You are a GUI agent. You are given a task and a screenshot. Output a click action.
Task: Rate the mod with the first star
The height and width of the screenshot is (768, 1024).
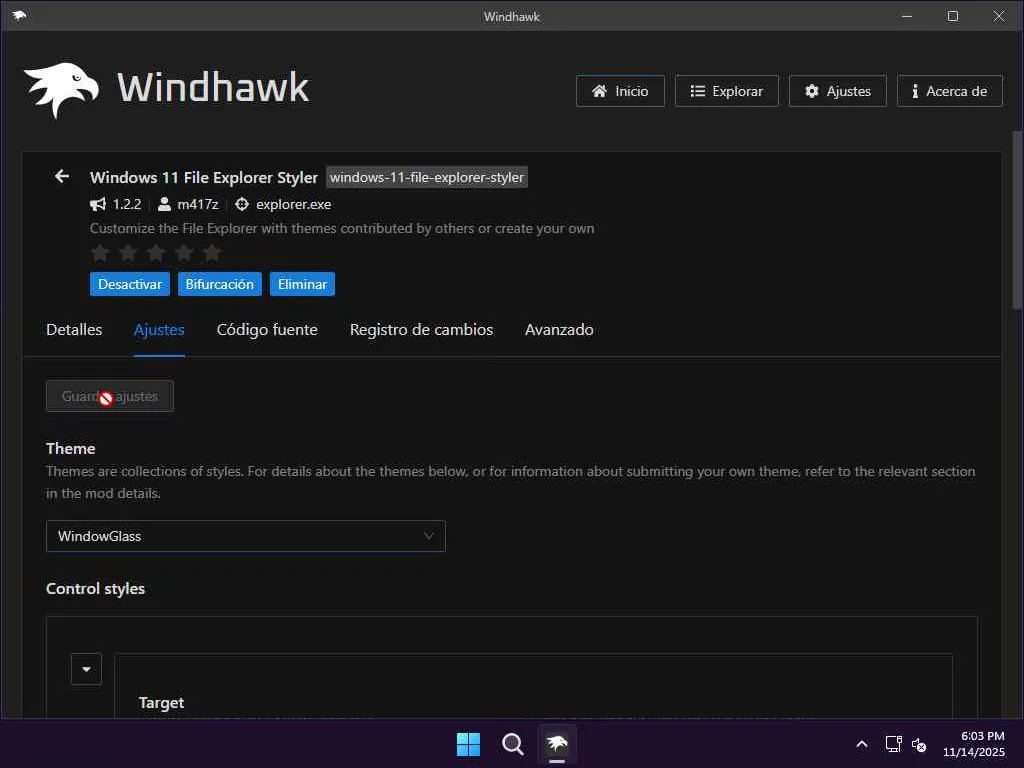pyautogui.click(x=100, y=253)
